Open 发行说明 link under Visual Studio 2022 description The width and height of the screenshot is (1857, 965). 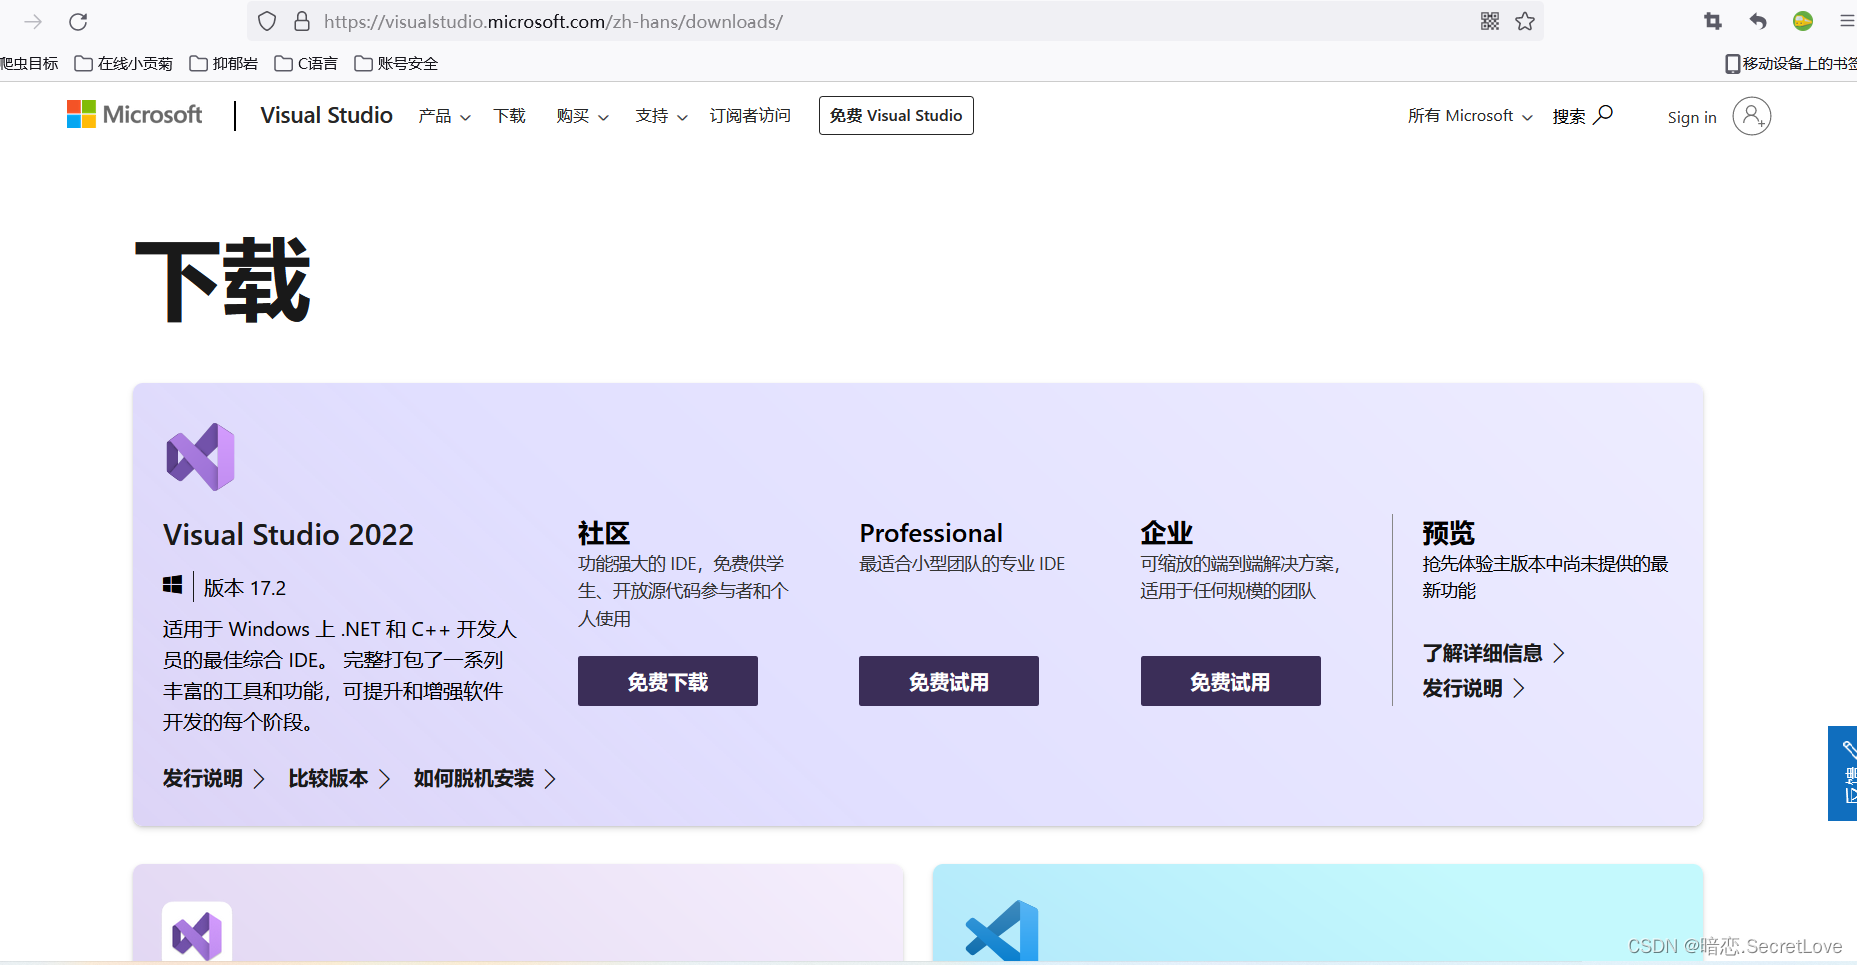[213, 778]
